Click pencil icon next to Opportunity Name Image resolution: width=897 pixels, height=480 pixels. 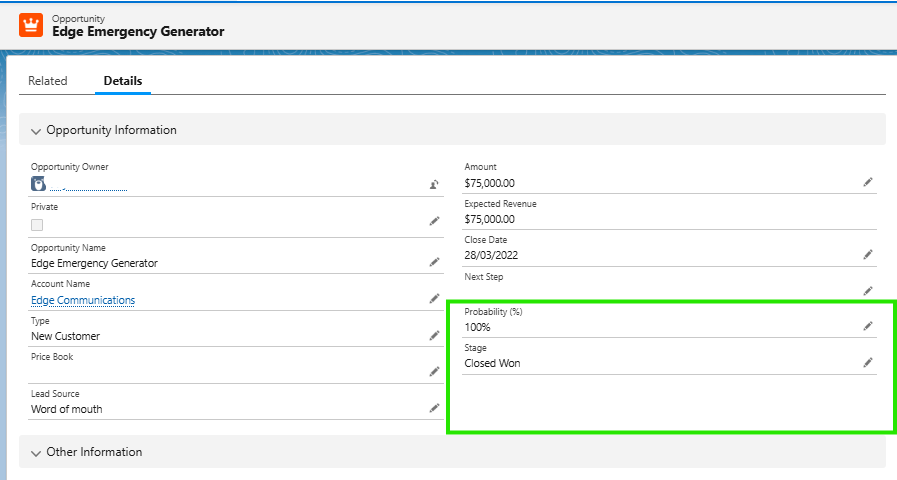tap(434, 262)
